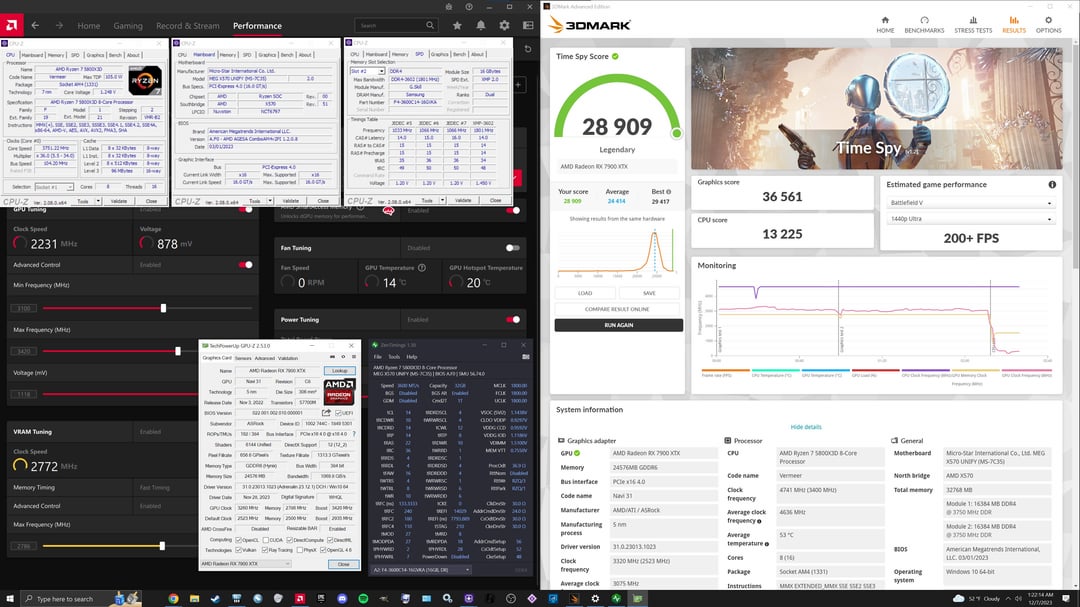Click the help question icon in Adrenalin title bar
This screenshot has width=1080, height=607.
469,6
